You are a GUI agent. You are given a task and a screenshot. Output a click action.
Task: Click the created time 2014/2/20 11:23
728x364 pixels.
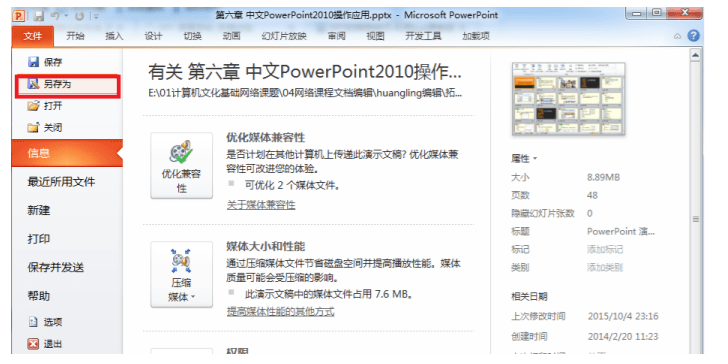click(623, 337)
